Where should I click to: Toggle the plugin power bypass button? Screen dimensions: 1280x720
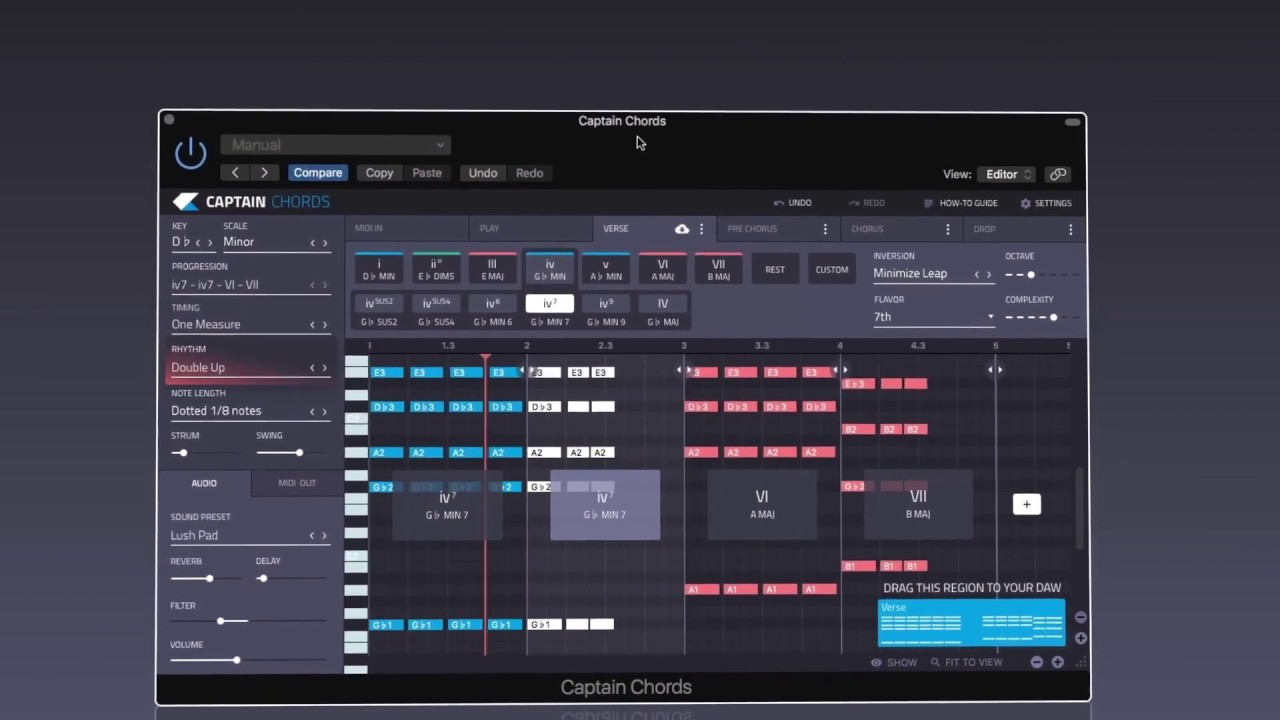pos(190,153)
